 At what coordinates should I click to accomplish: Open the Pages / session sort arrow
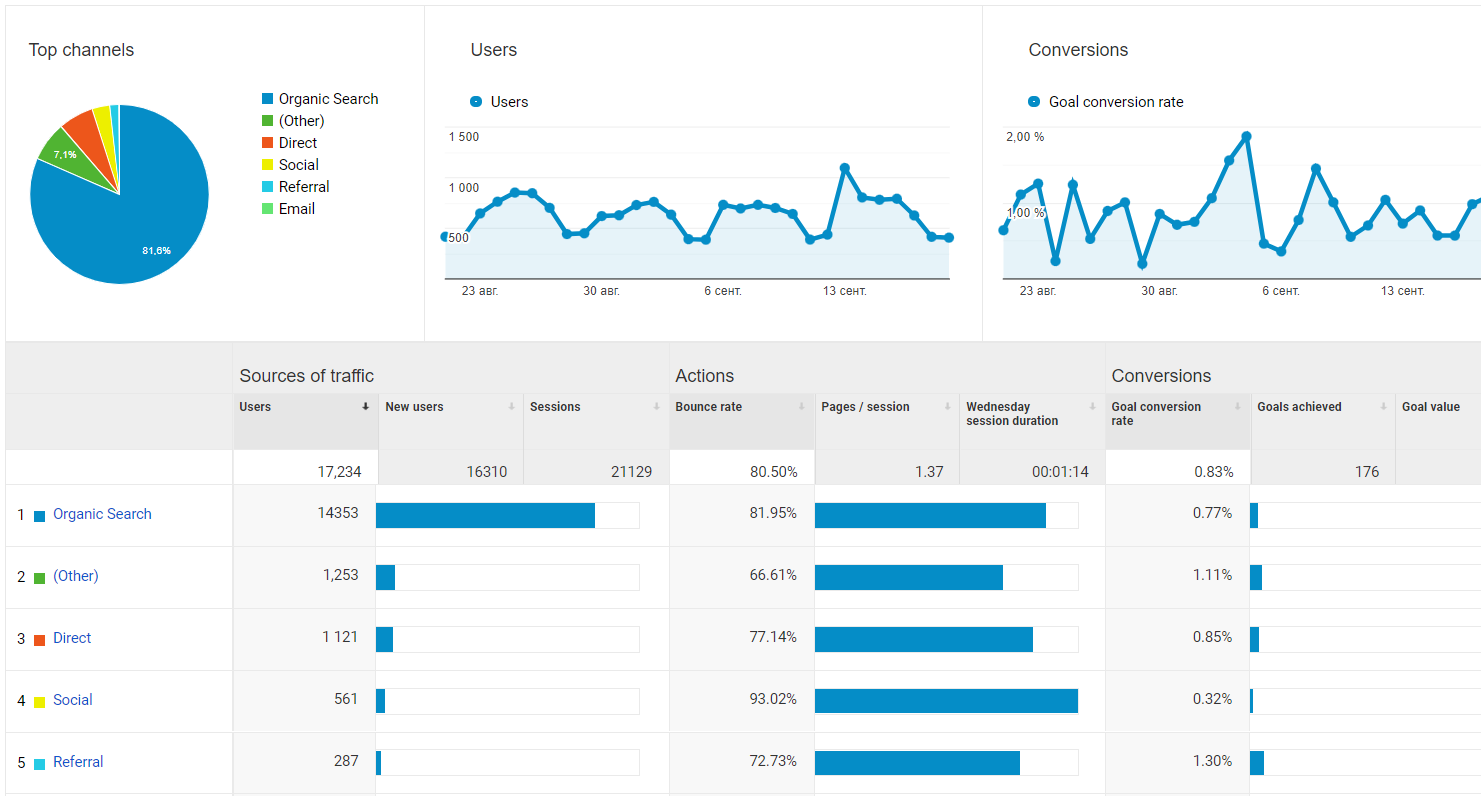(946, 407)
